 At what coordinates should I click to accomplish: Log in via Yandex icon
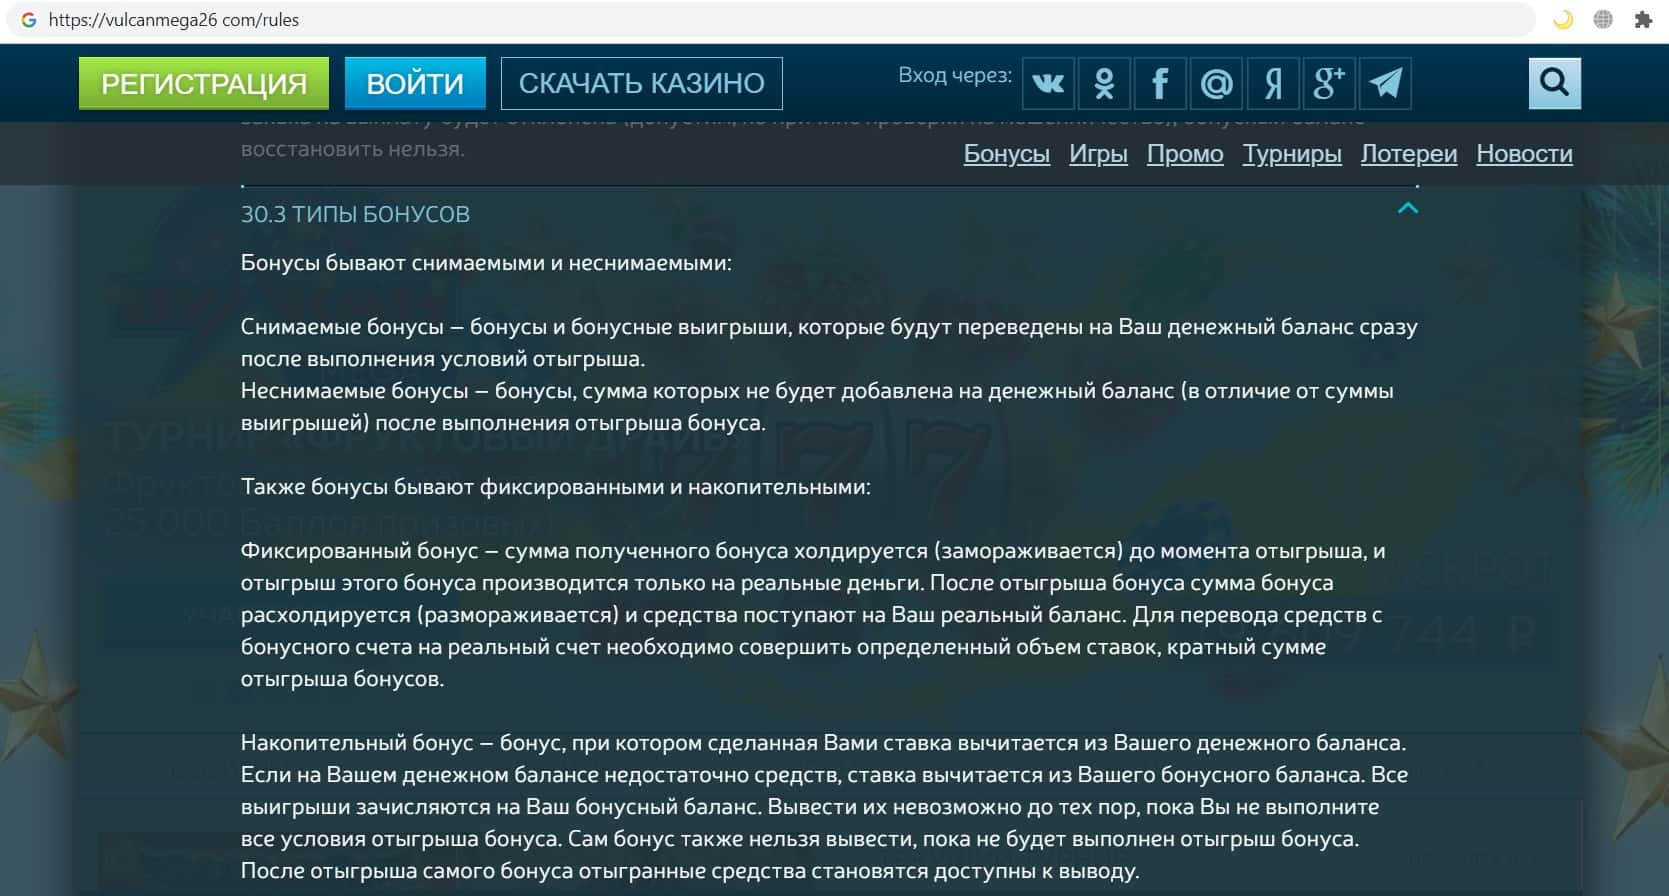1273,83
